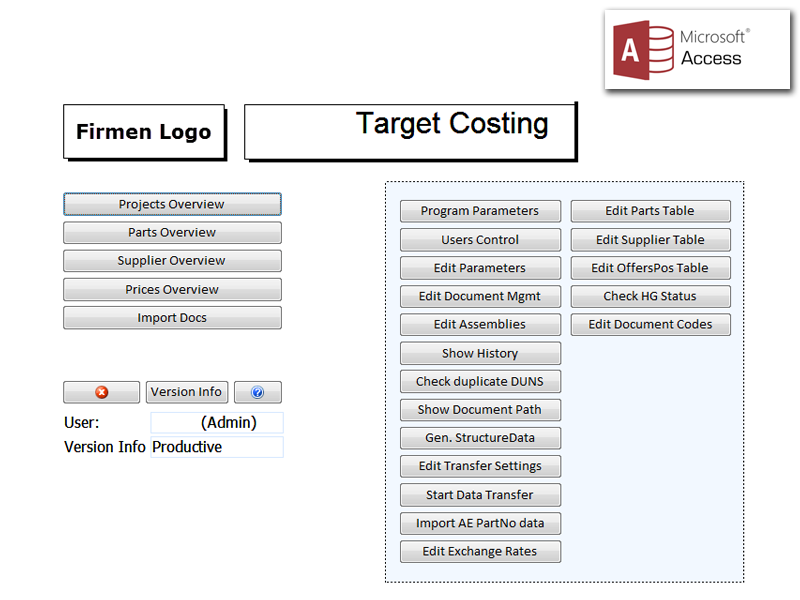Image resolution: width=800 pixels, height=600 pixels.
Task: Check for duplicate DUNS entries
Action: click(x=480, y=381)
